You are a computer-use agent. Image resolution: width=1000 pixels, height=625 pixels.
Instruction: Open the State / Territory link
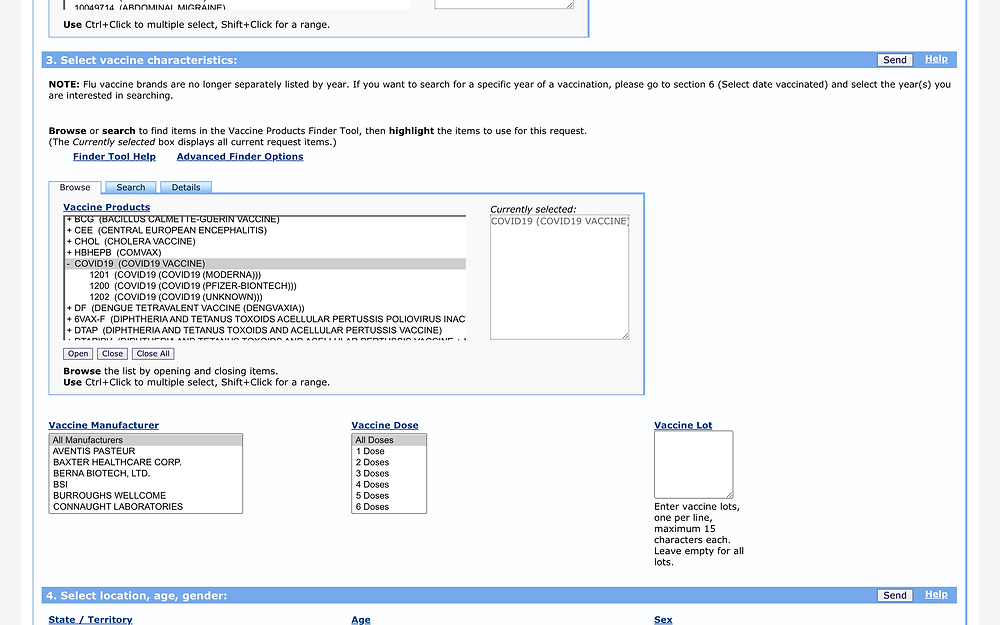[x=90, y=620]
